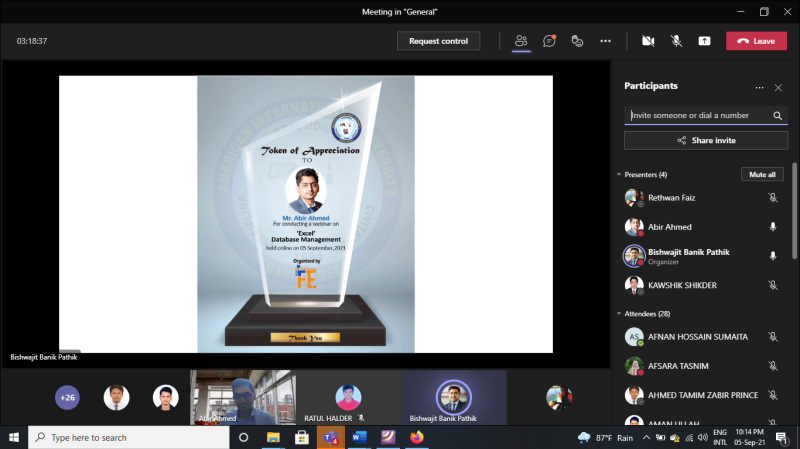Select KAWSHIK SHIKDER in the participants list
This screenshot has width=800, height=449.
pos(682,285)
